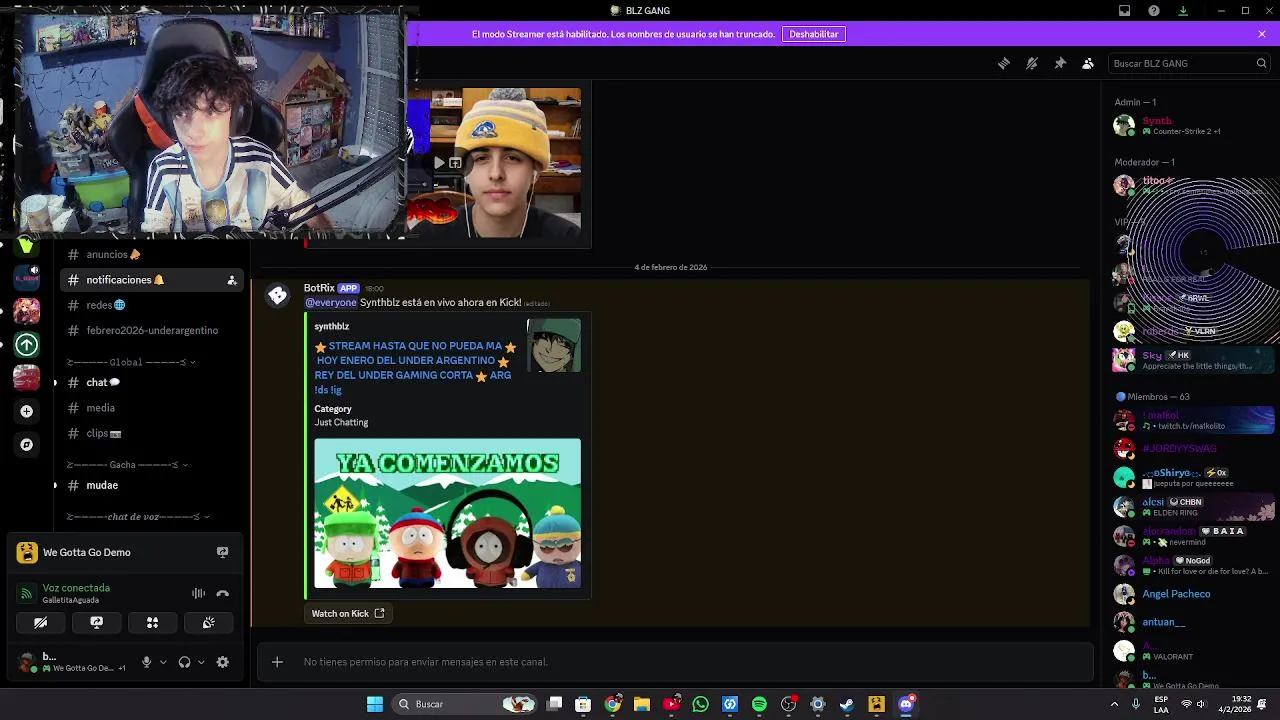
Task: Open pinned messages with the pin icon
Action: point(1060,63)
